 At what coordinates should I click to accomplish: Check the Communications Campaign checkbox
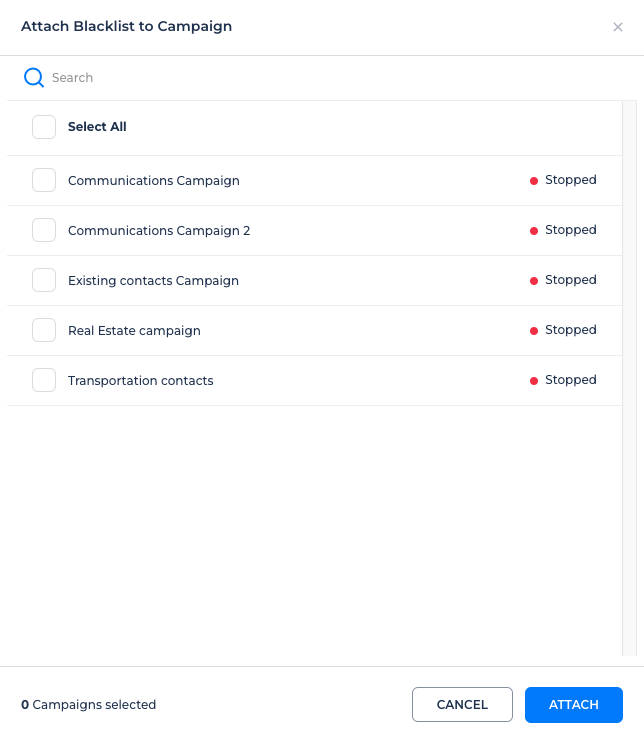[44, 180]
